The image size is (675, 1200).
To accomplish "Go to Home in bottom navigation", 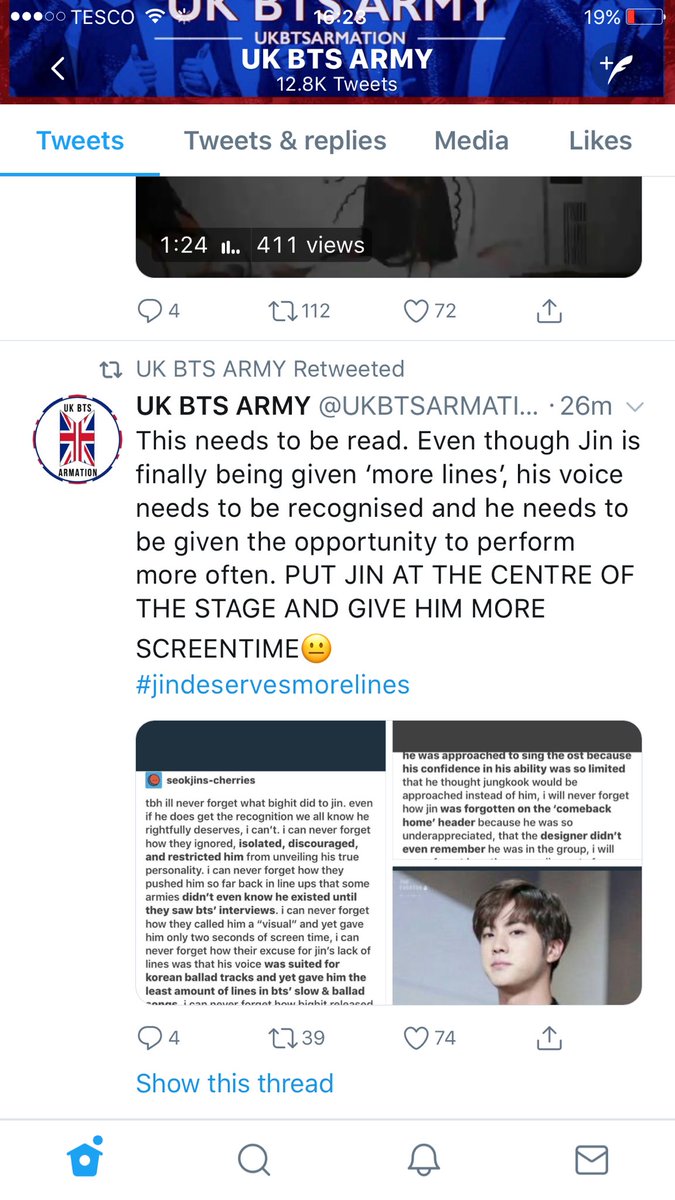I will 85,1159.
